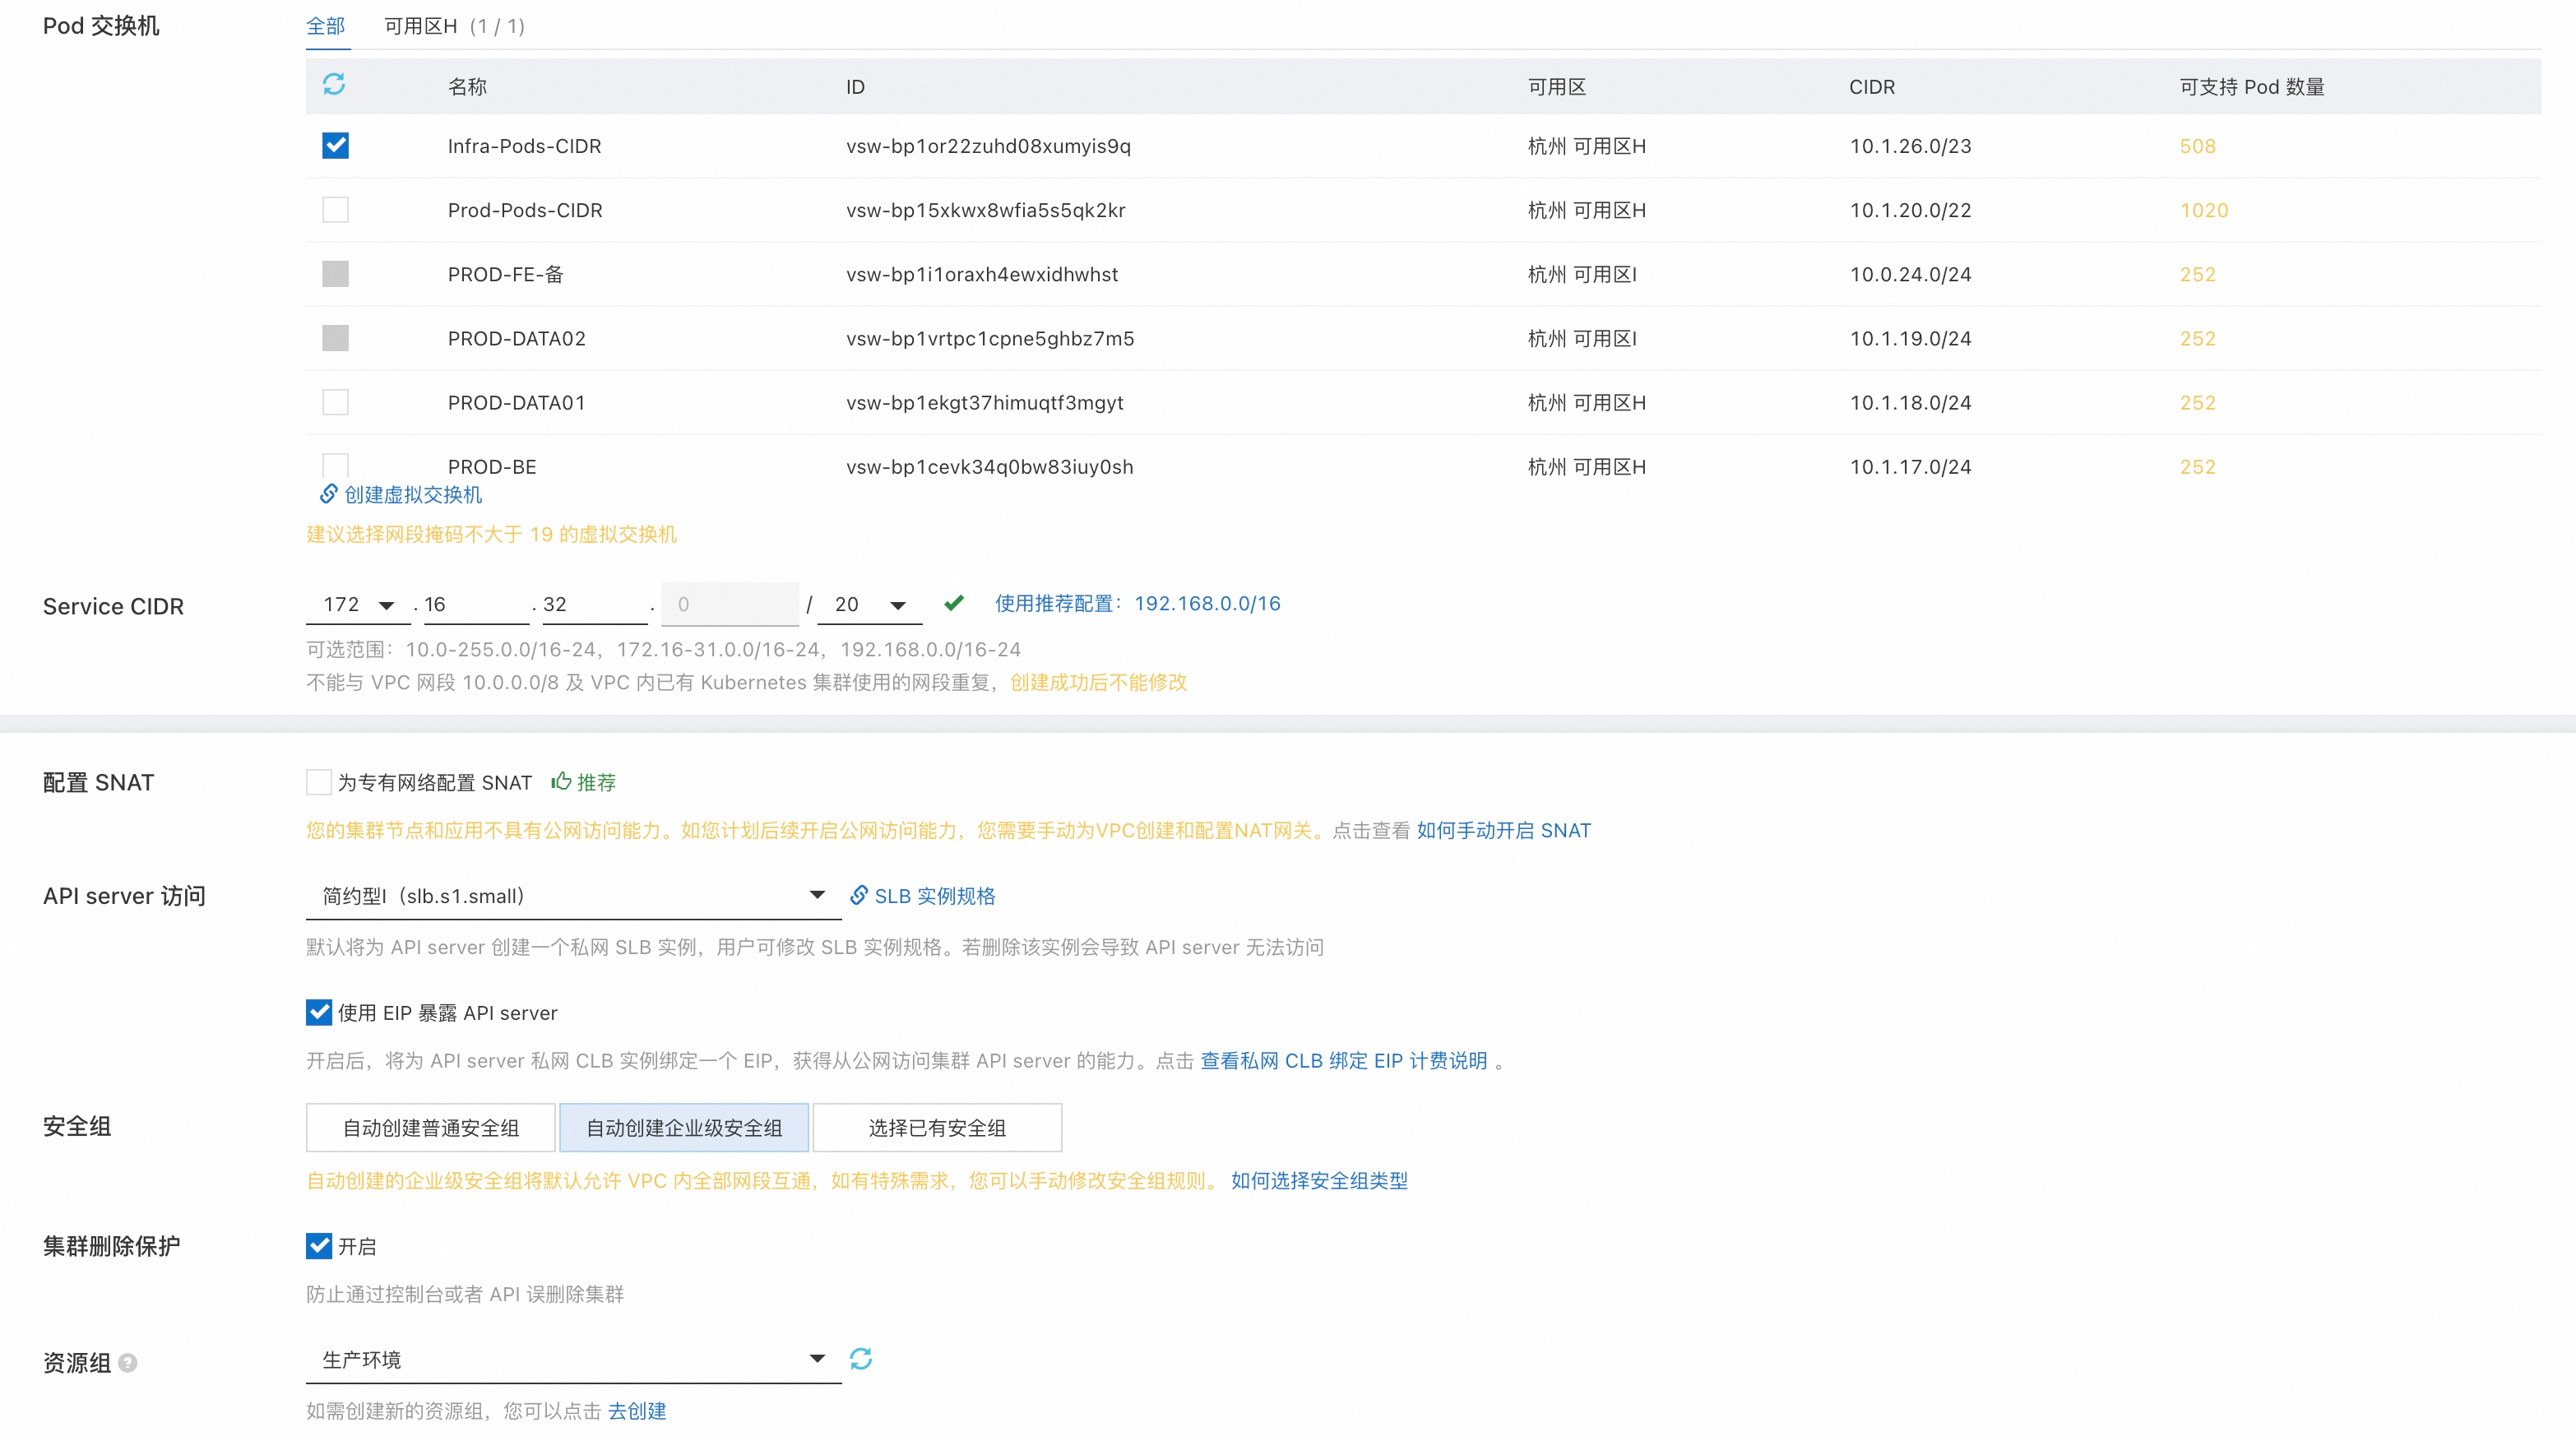
Task: Open 如何选择安全组类型 link
Action: tap(1319, 1180)
